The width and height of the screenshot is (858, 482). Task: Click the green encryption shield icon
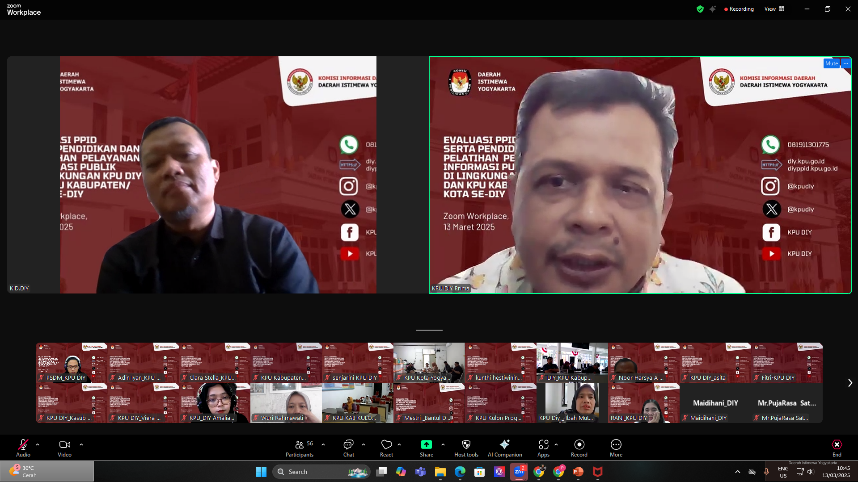coord(700,8)
